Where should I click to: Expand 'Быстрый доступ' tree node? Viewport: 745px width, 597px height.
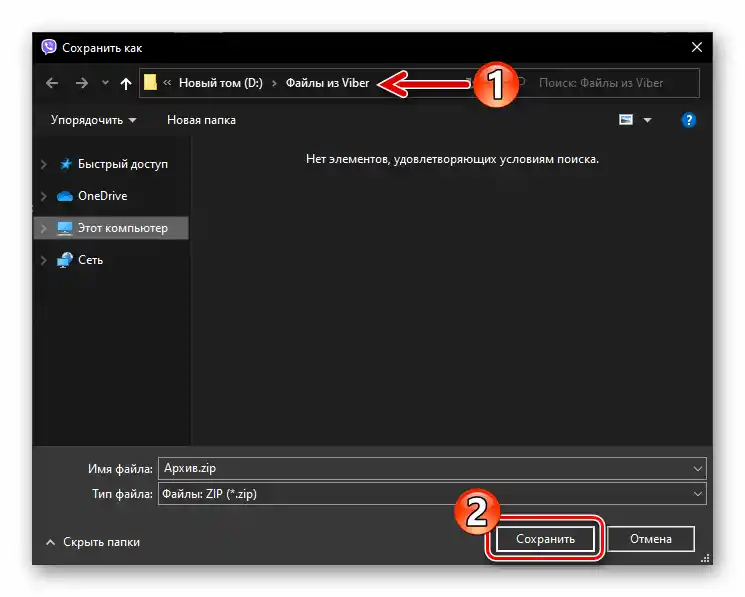coord(44,164)
